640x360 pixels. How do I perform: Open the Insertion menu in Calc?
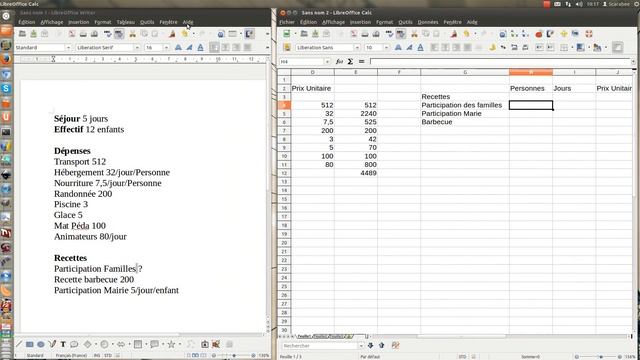[360, 22]
